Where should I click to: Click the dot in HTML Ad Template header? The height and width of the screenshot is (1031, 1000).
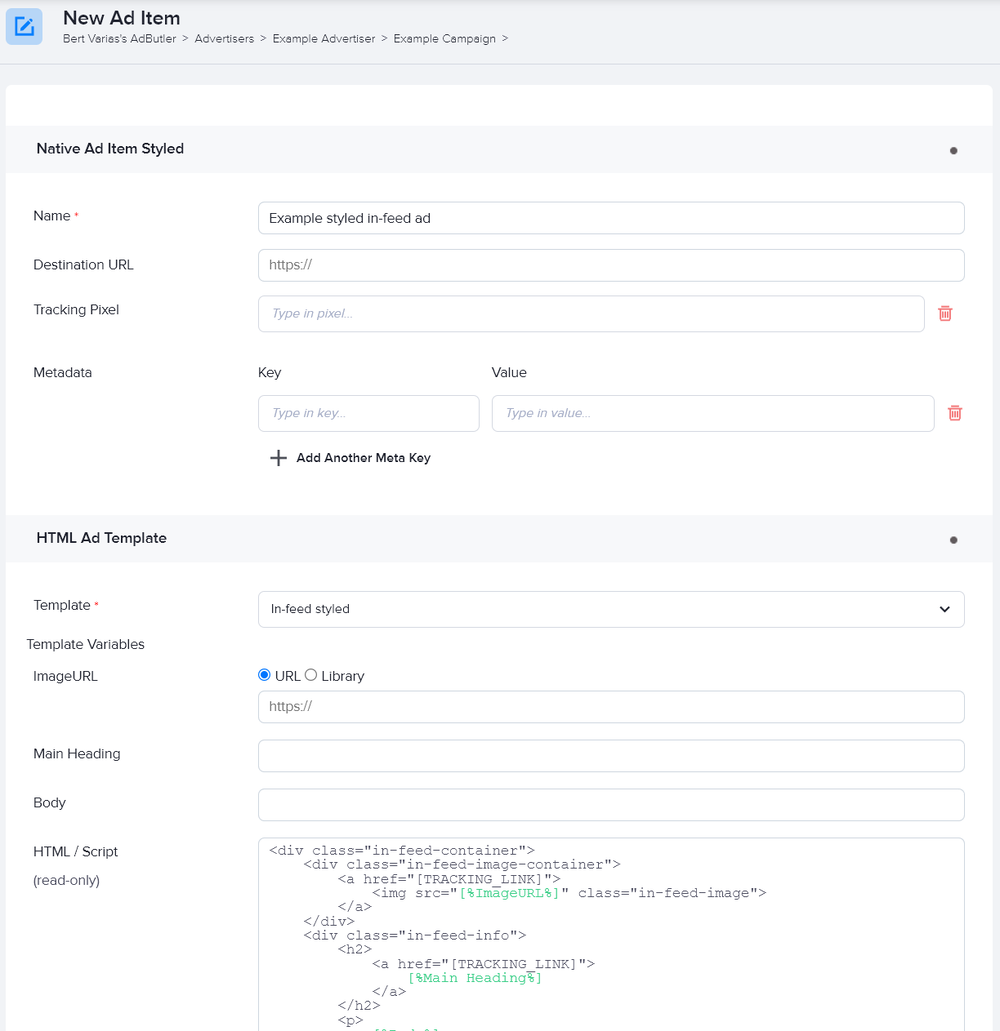(953, 540)
